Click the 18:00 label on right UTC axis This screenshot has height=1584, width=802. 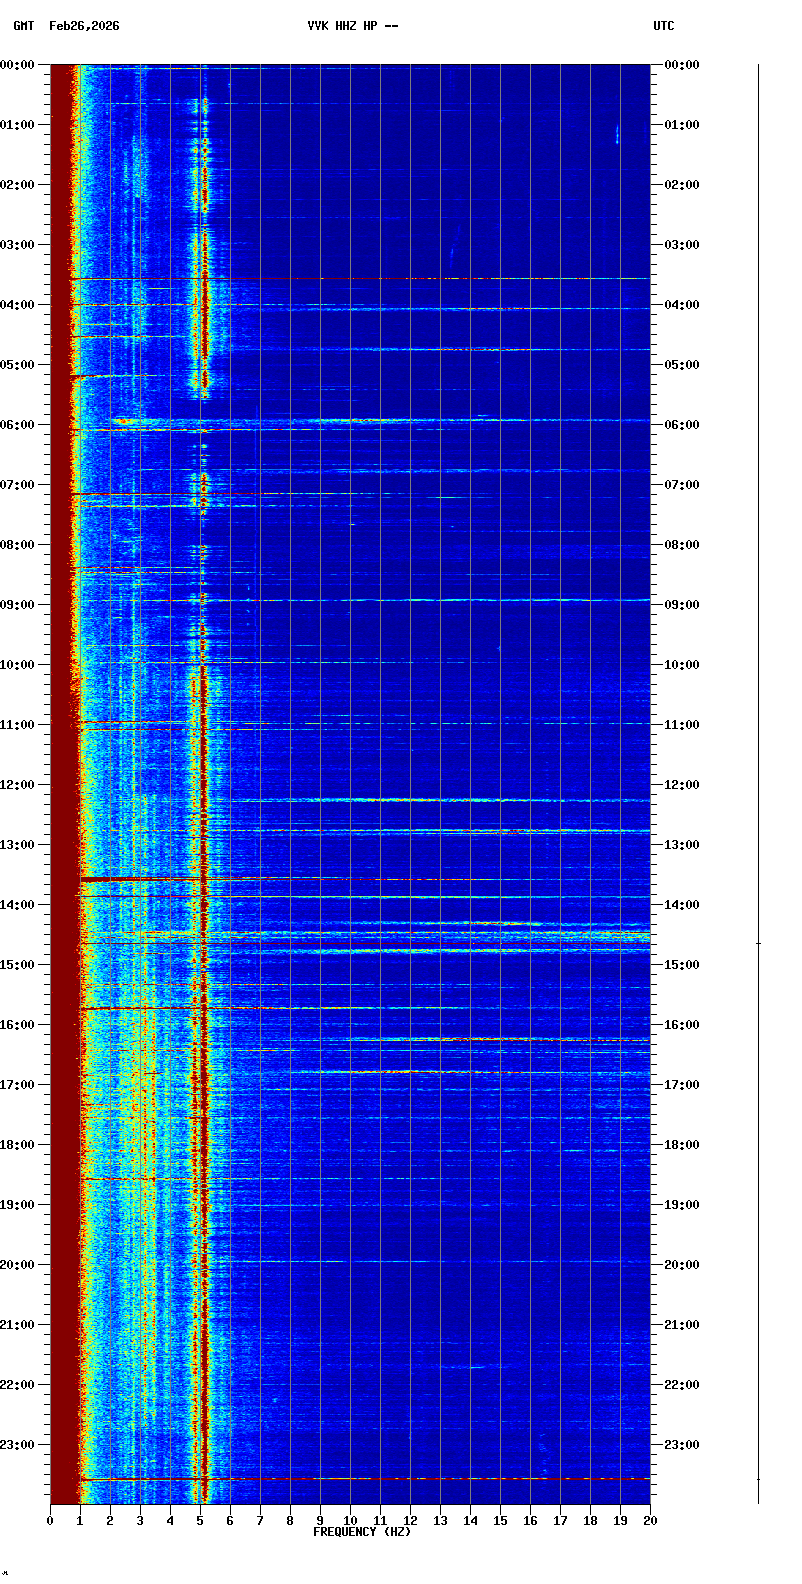coord(682,1145)
